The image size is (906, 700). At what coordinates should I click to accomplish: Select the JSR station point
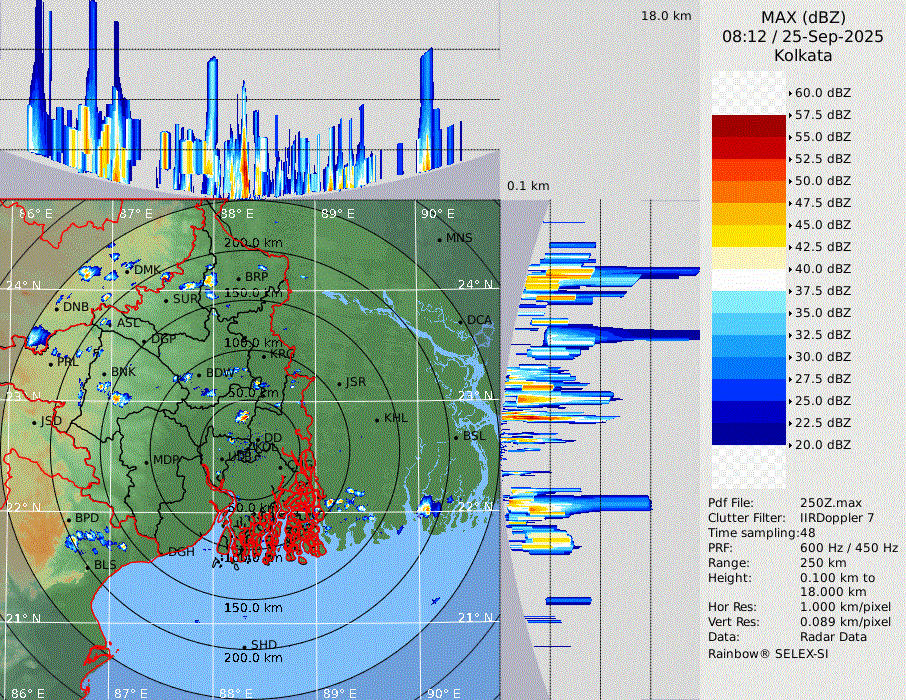pyautogui.click(x=338, y=384)
